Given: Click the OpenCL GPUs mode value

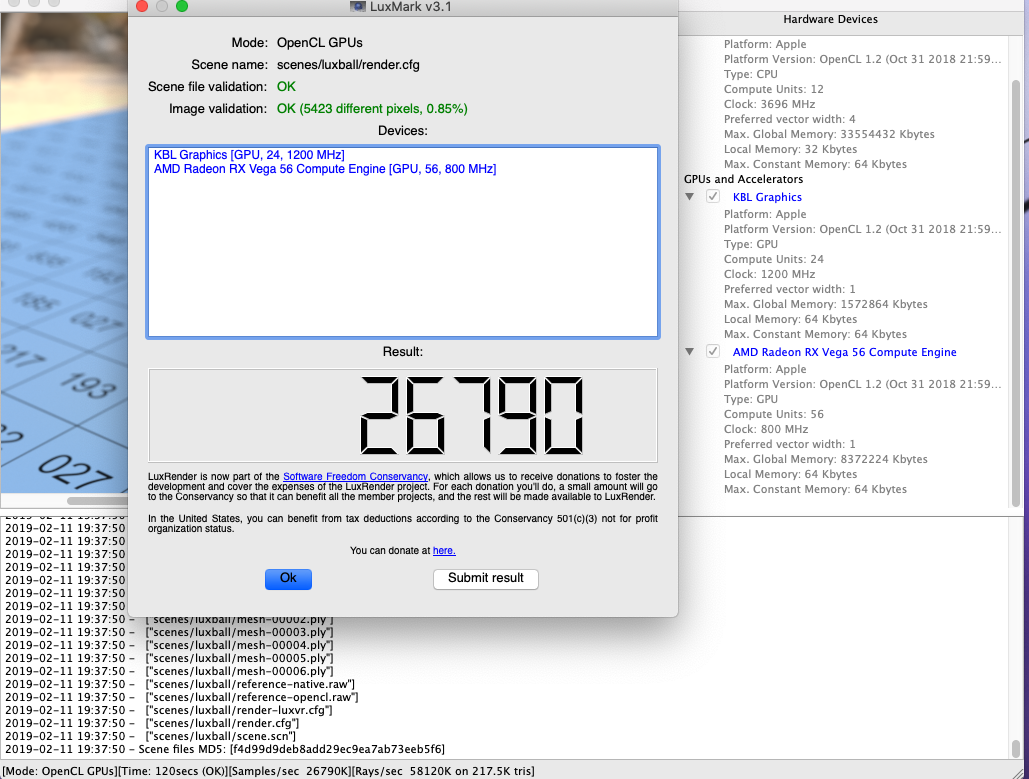Looking at the screenshot, I should [x=320, y=43].
